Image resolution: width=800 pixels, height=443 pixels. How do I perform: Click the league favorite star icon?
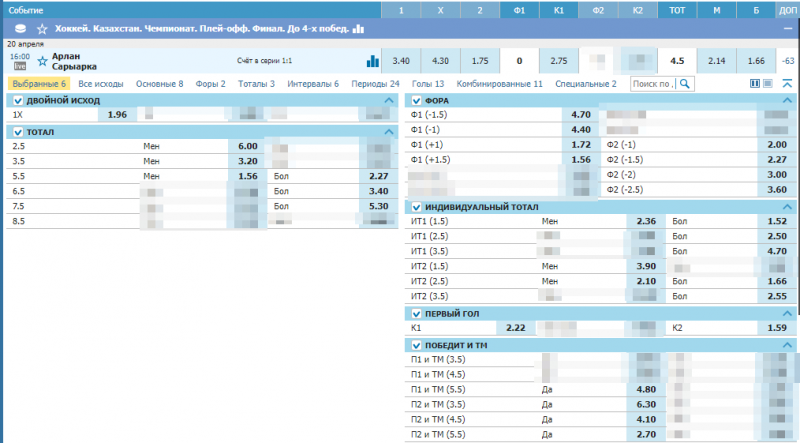point(41,30)
